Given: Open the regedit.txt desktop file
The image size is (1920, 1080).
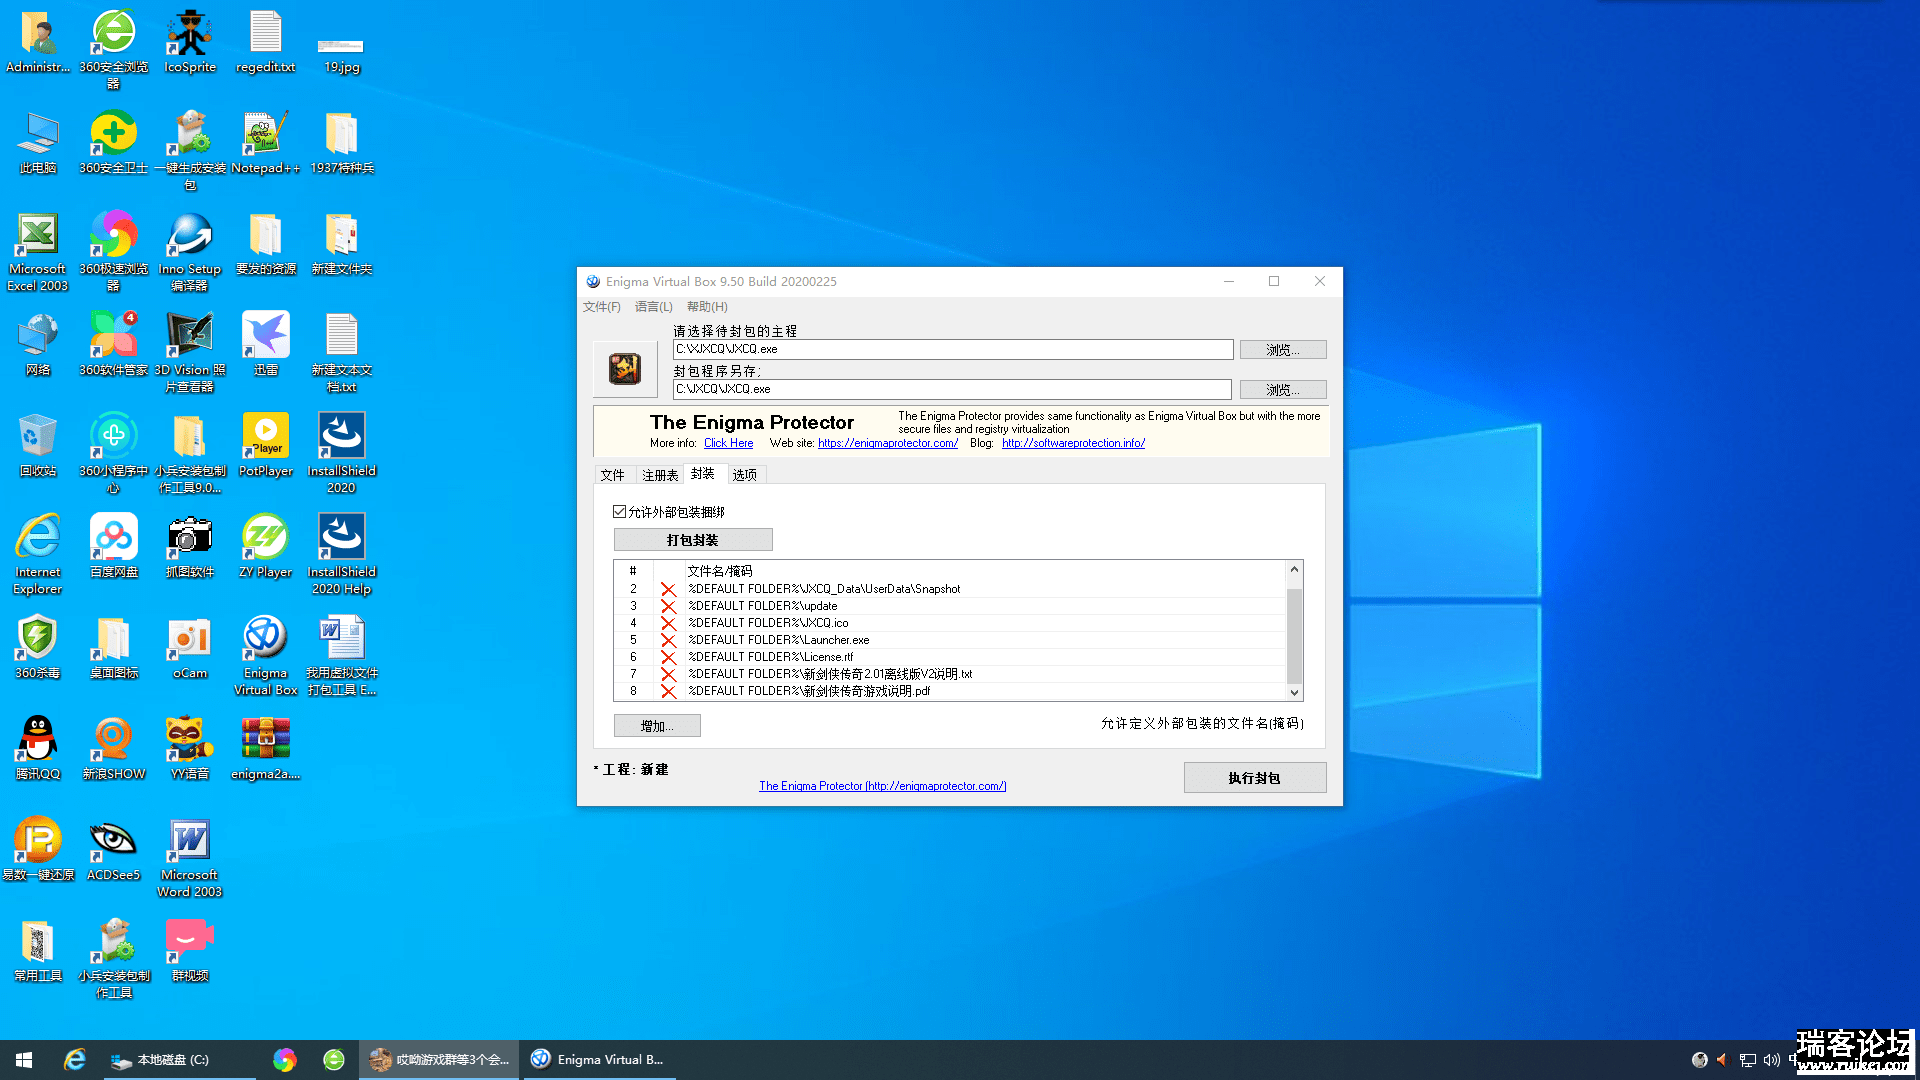Looking at the screenshot, I should 265,42.
